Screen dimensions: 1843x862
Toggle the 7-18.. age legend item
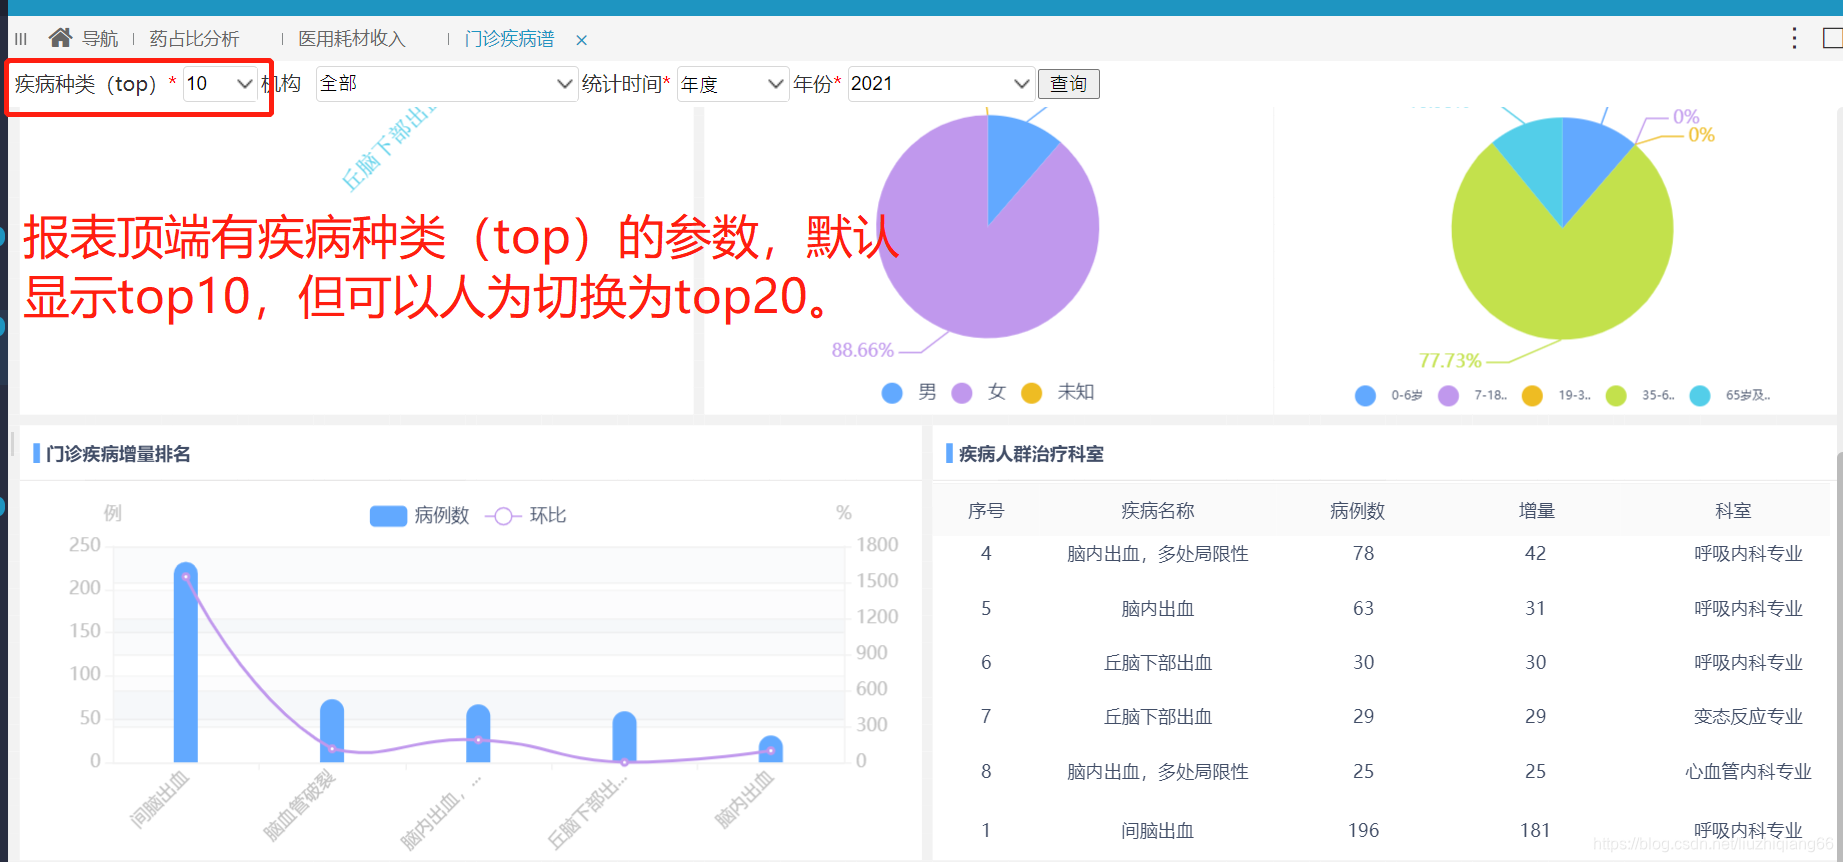click(x=1473, y=395)
